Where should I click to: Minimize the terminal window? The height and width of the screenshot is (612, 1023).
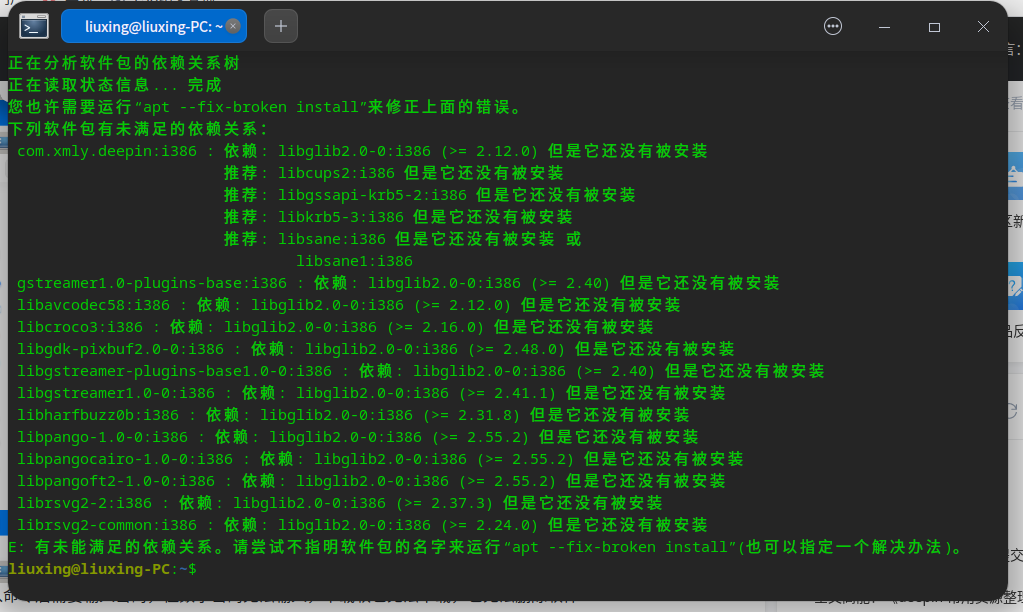click(884, 27)
